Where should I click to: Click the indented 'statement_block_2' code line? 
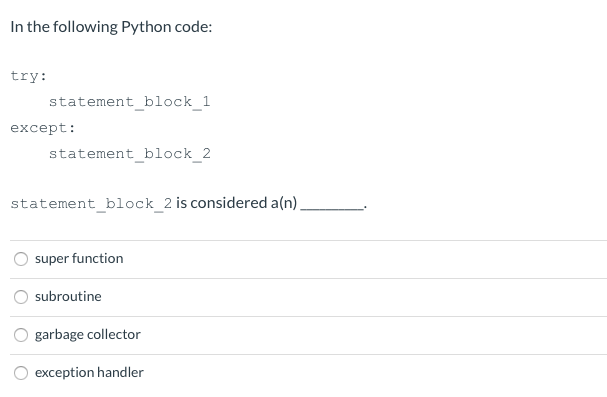point(129,154)
